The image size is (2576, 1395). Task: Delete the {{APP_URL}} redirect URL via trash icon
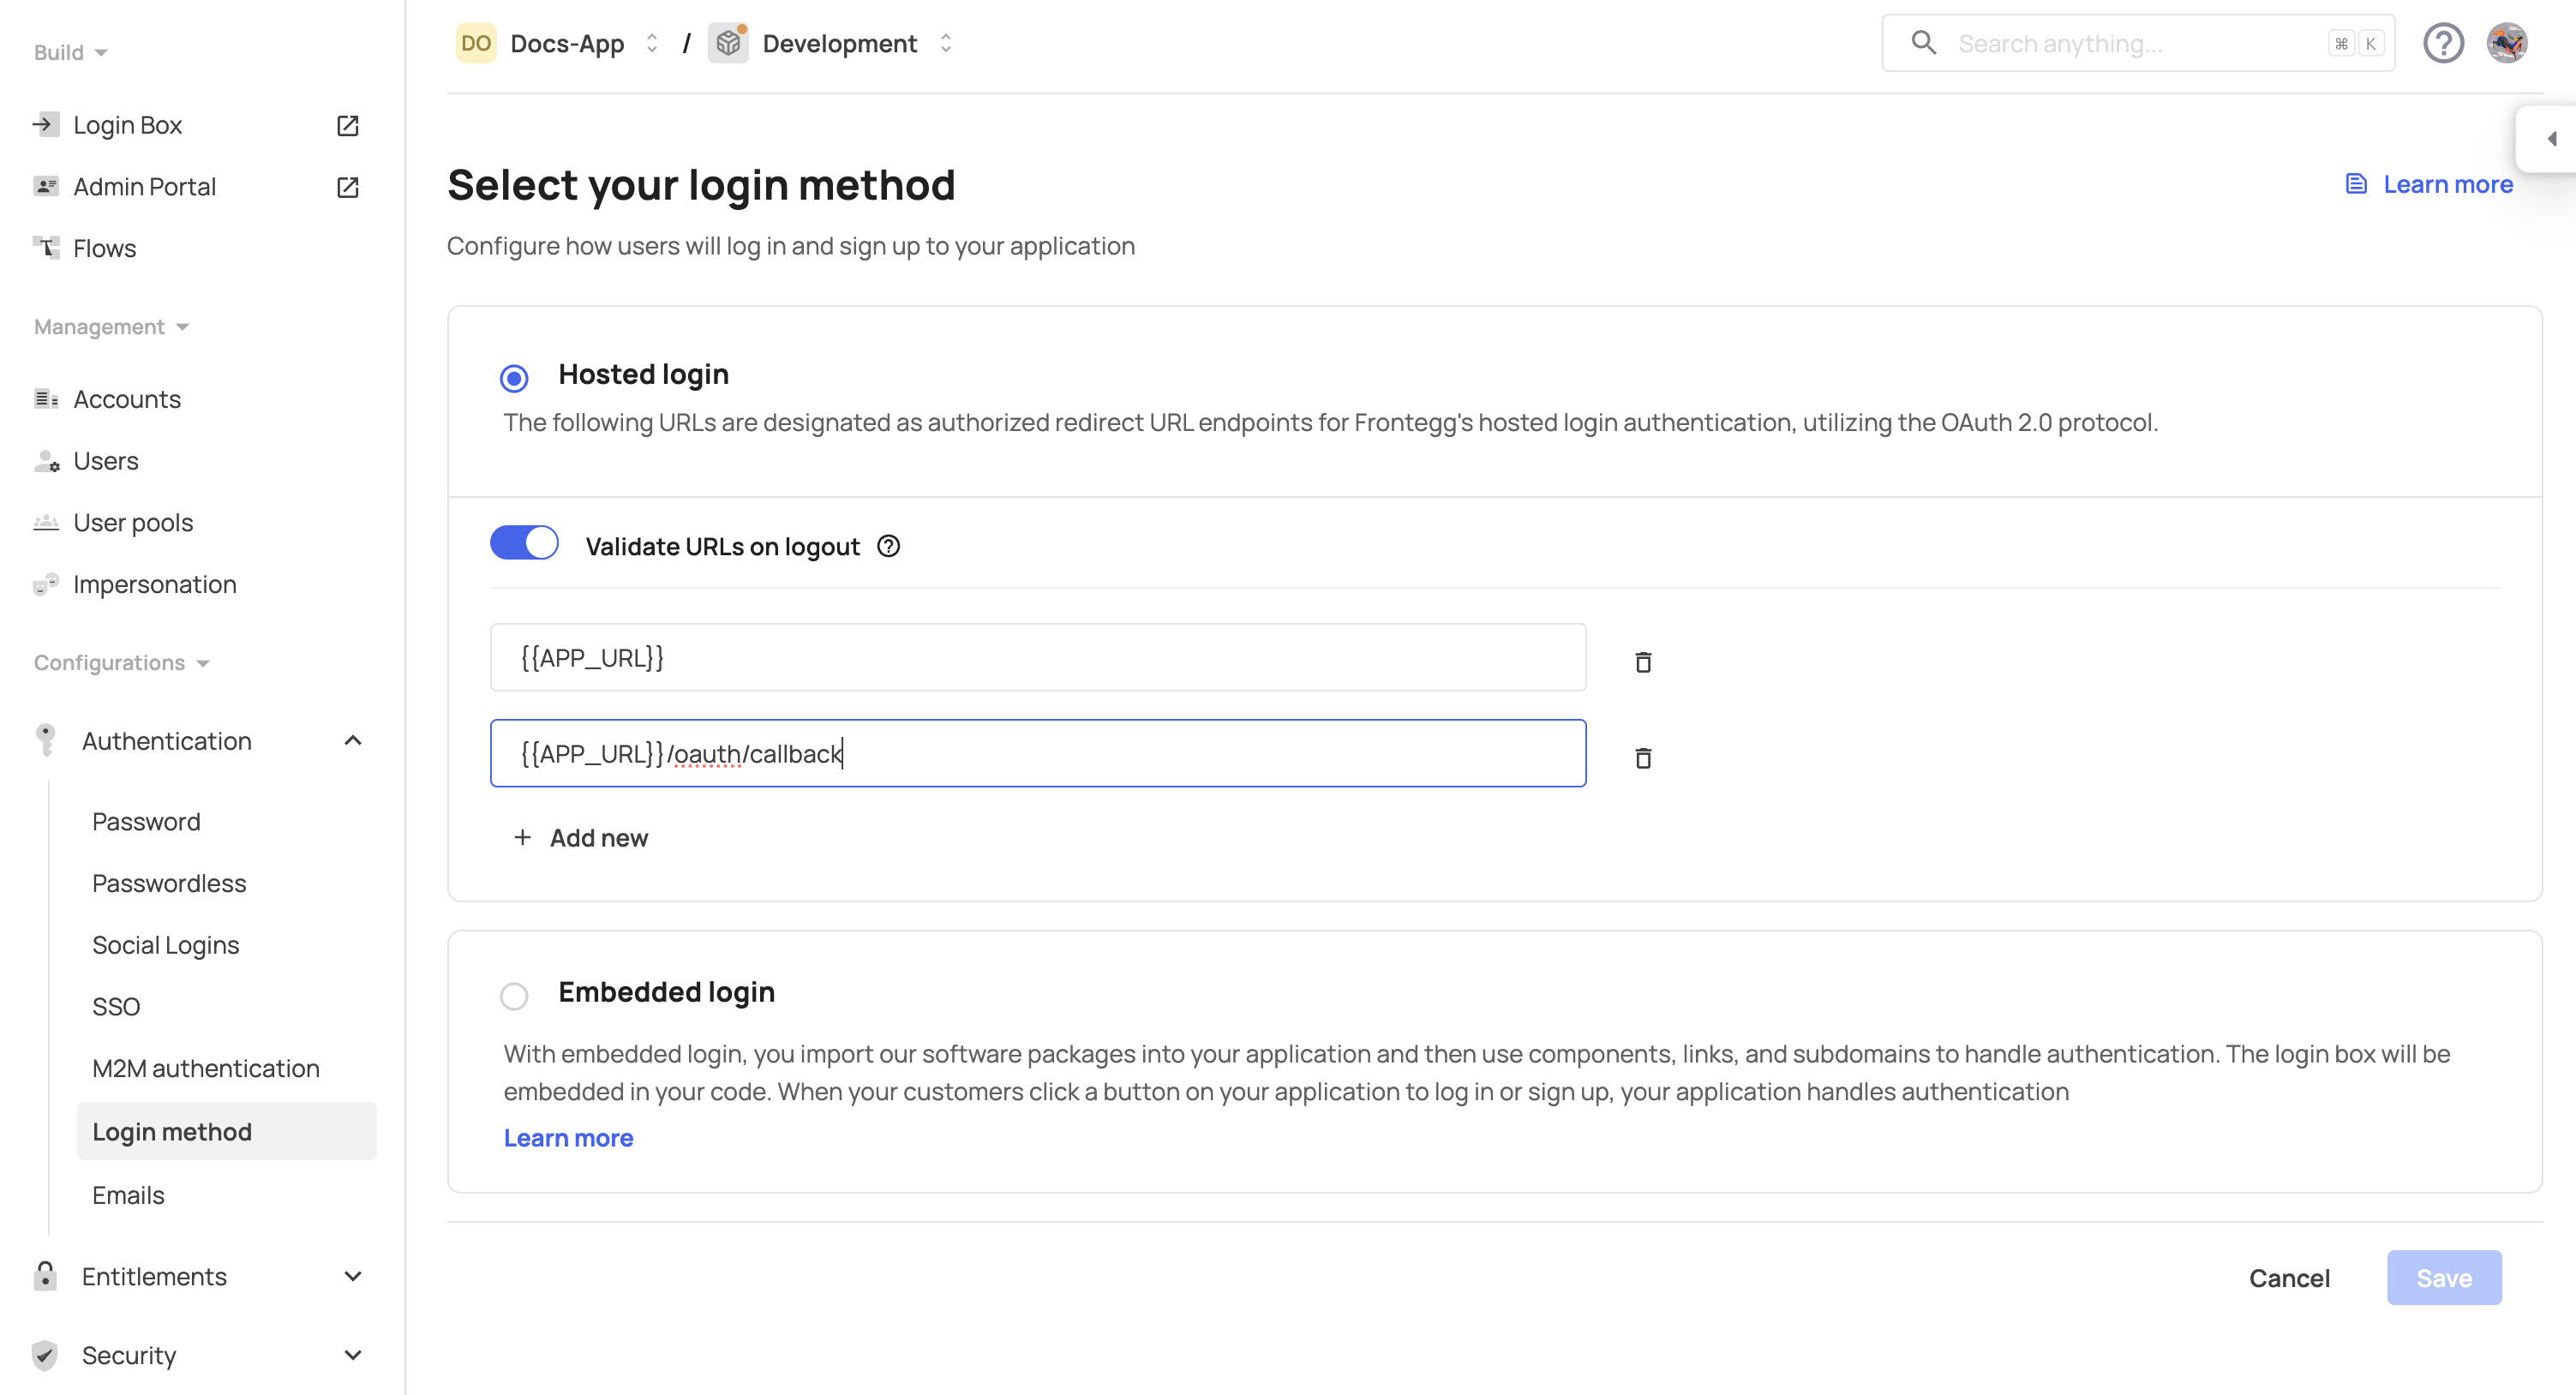click(x=1643, y=662)
